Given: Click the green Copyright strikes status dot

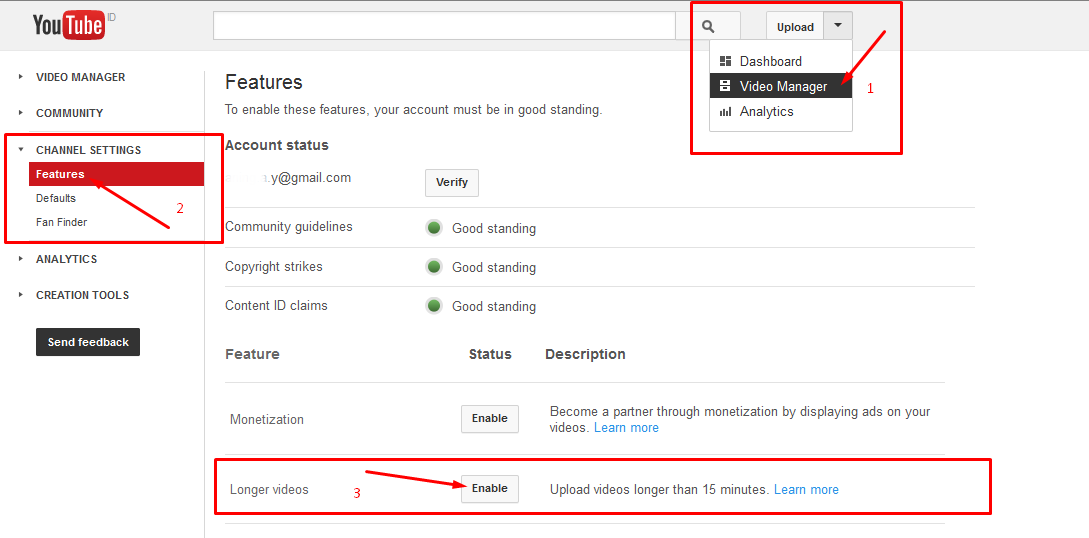Looking at the screenshot, I should click(434, 267).
